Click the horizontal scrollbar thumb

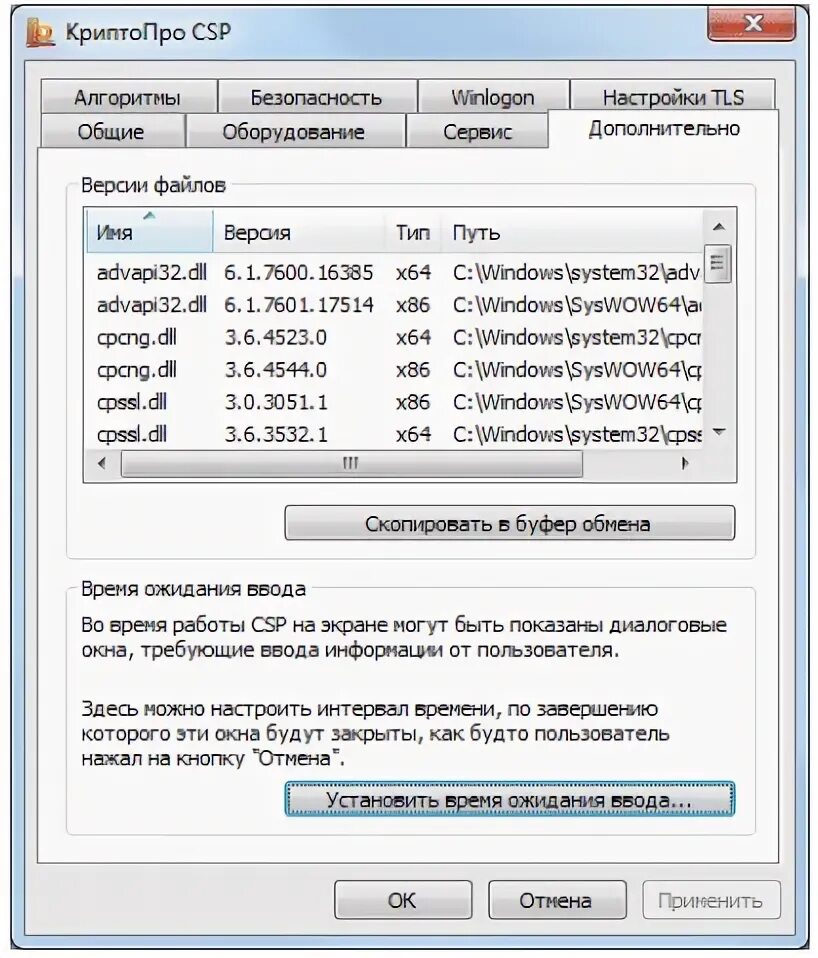point(352,463)
